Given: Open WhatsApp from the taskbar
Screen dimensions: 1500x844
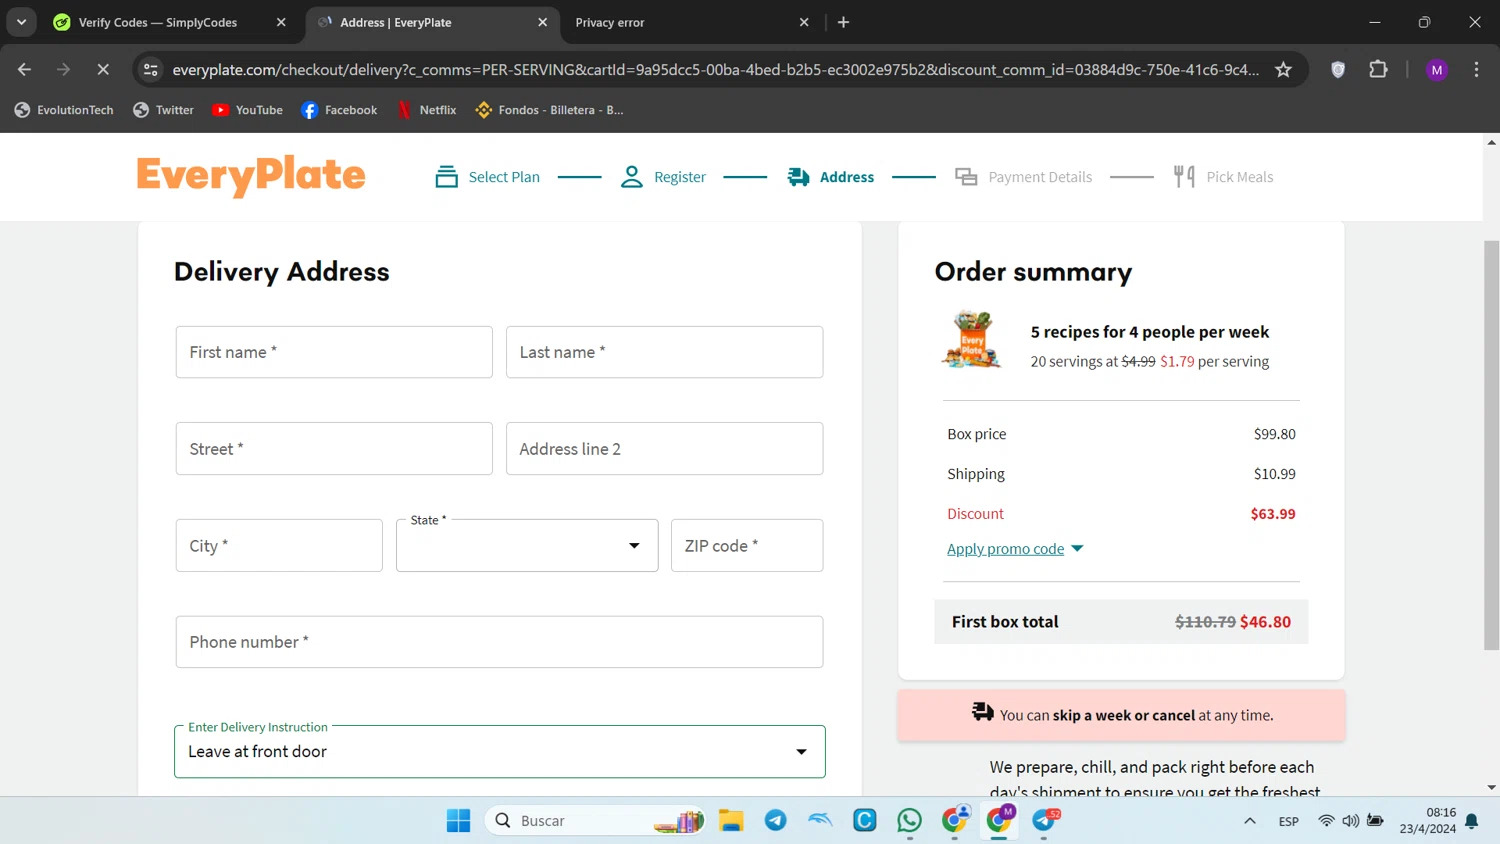Looking at the screenshot, I should (x=909, y=820).
